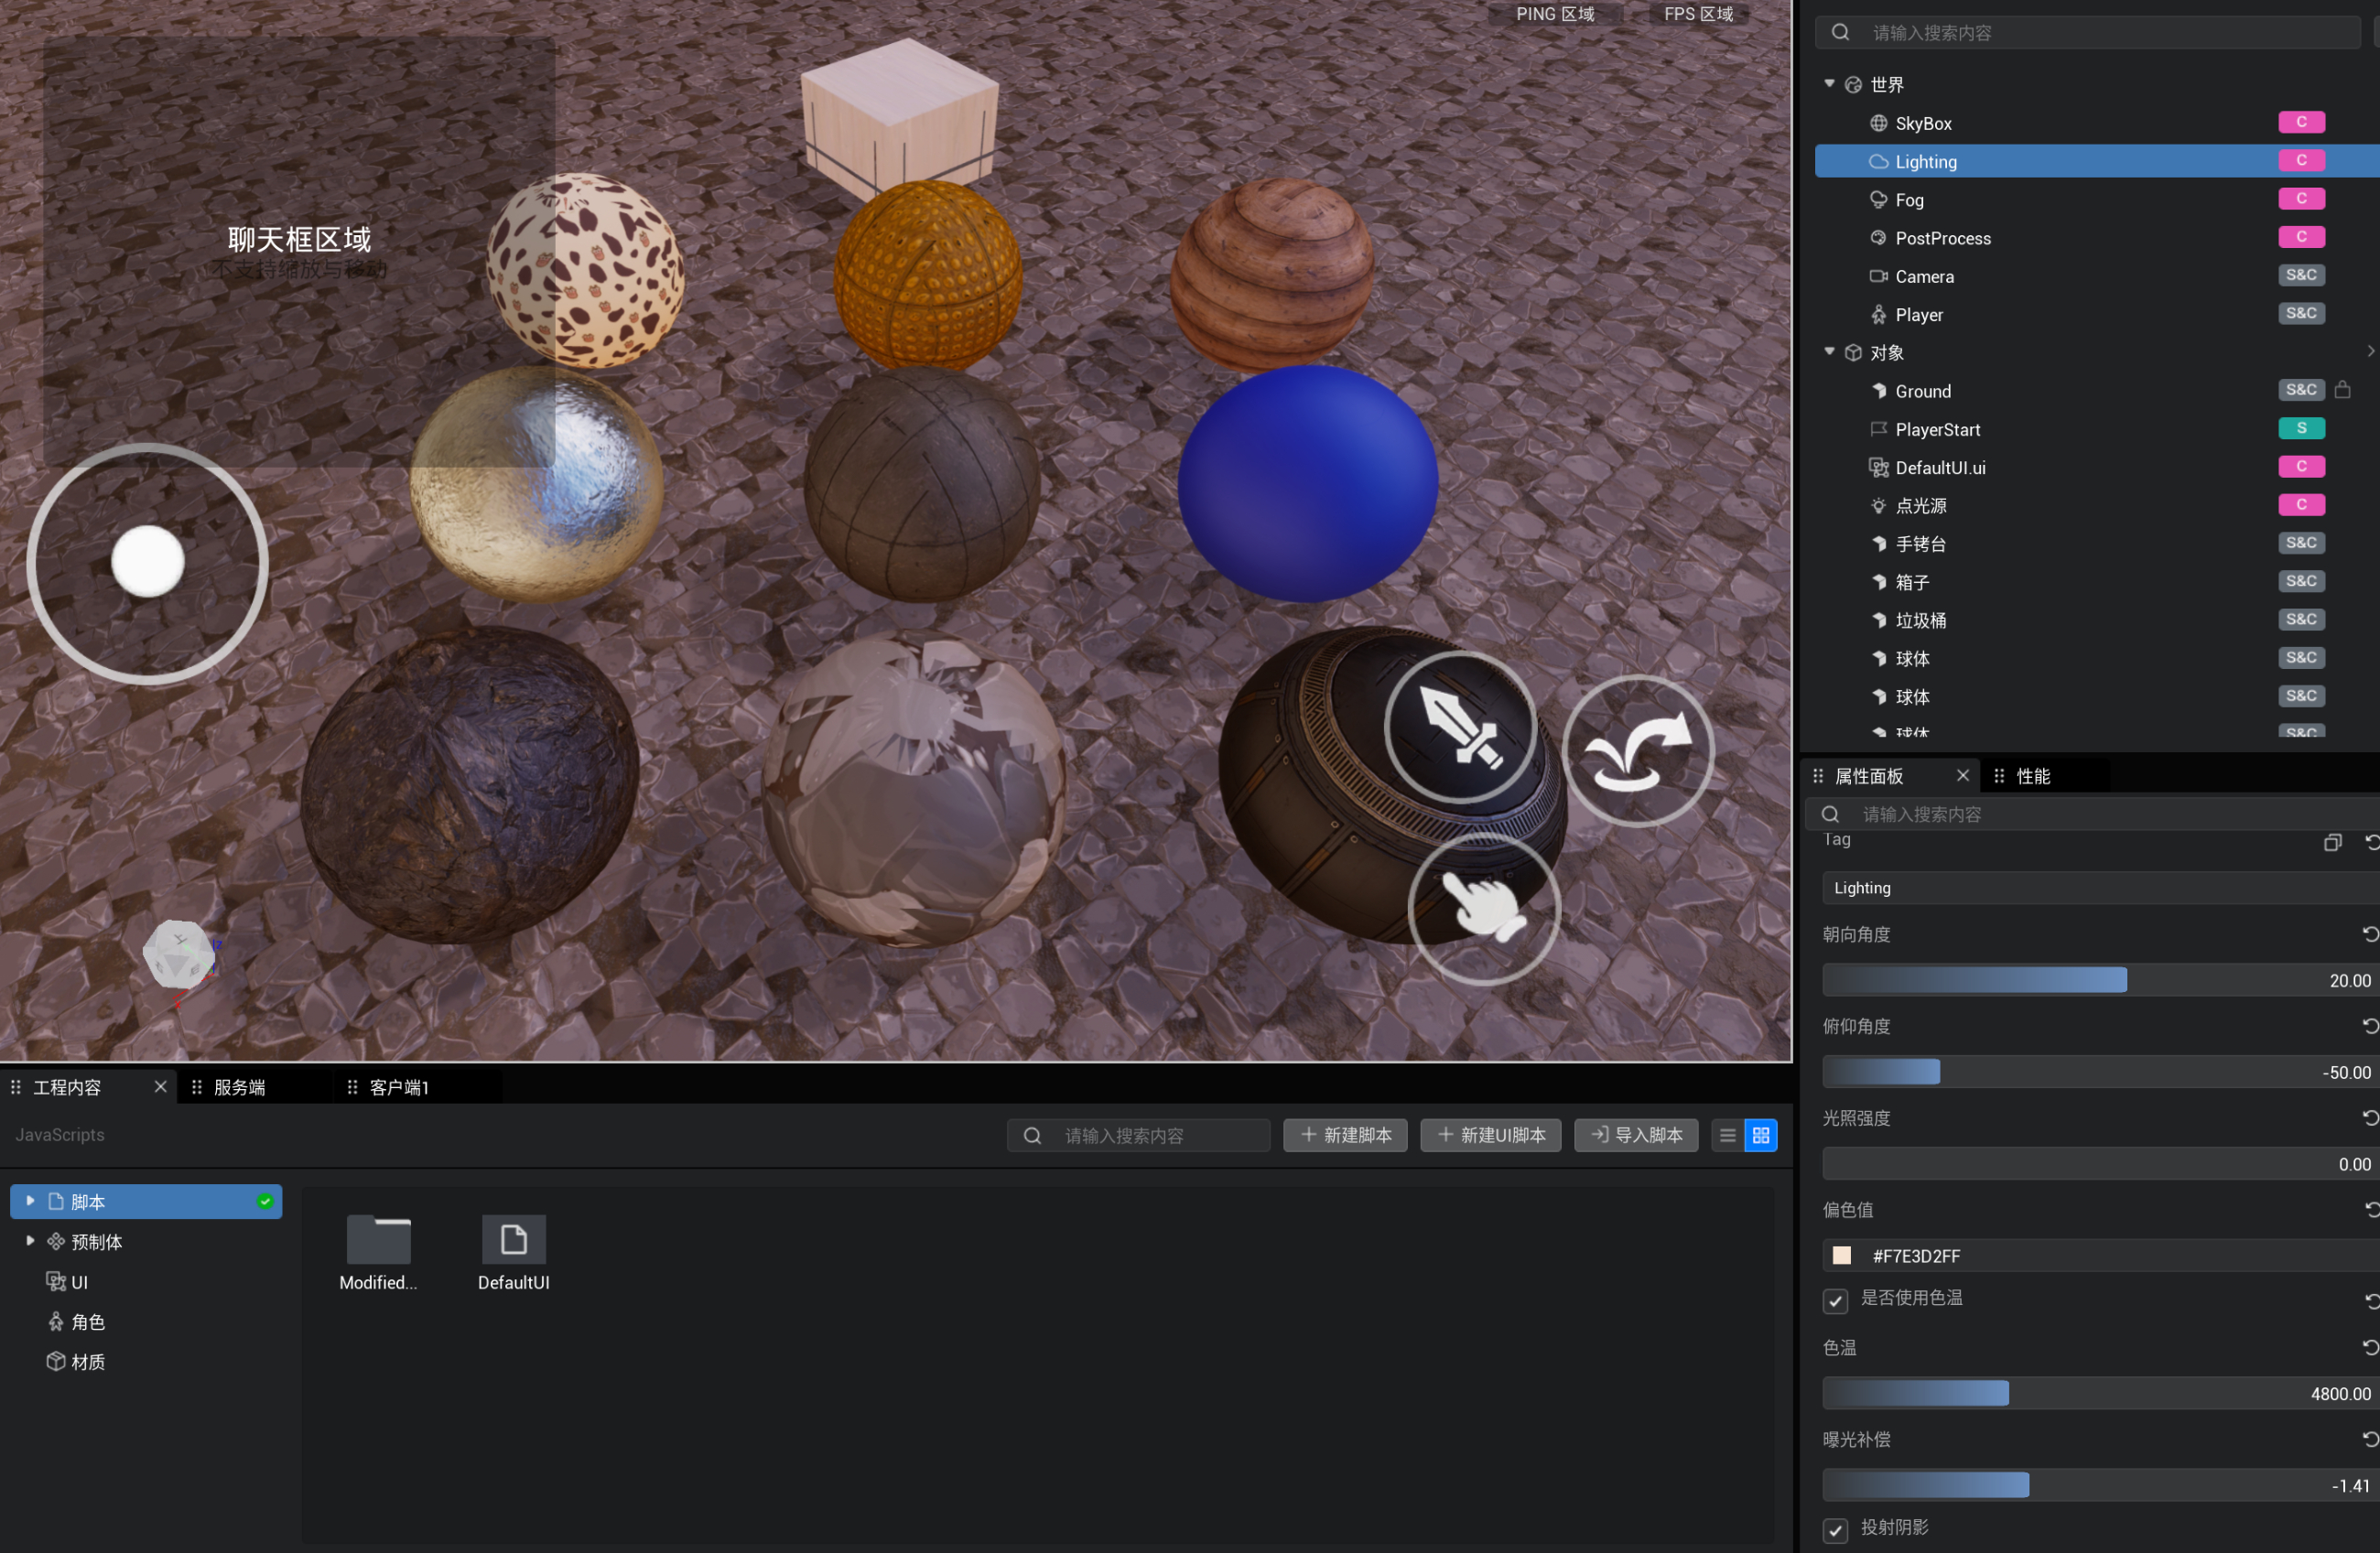Click the 色温 slider bar
Screen dimensions: 2380x1553
pyautogui.click(x=2100, y=1393)
